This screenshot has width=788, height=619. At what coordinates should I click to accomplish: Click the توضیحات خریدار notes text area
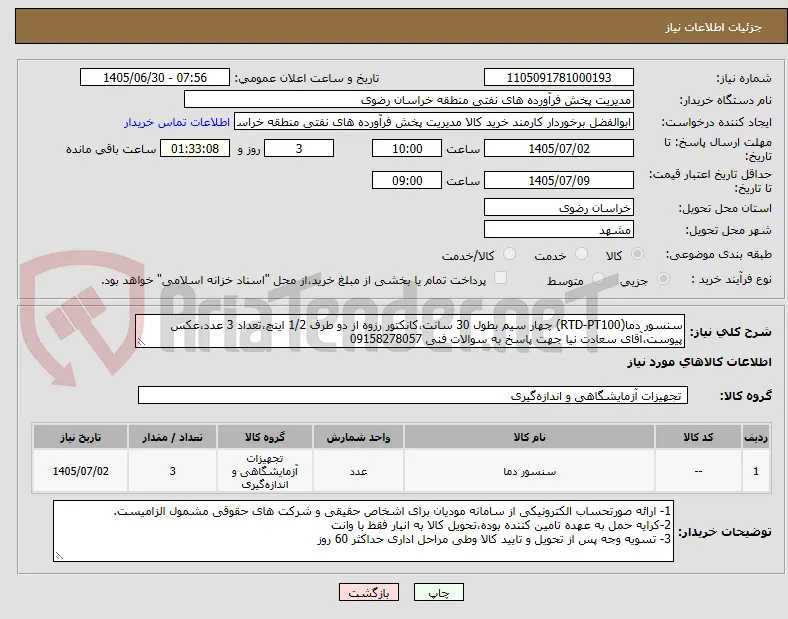pos(363,531)
